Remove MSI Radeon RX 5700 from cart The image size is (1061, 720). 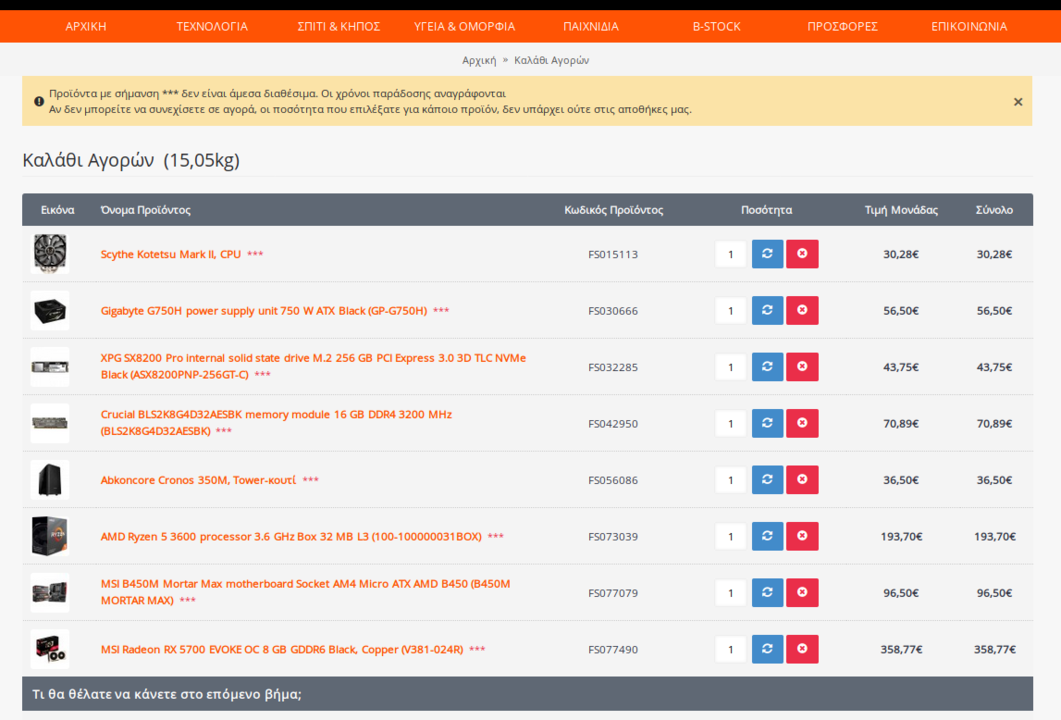pos(802,649)
